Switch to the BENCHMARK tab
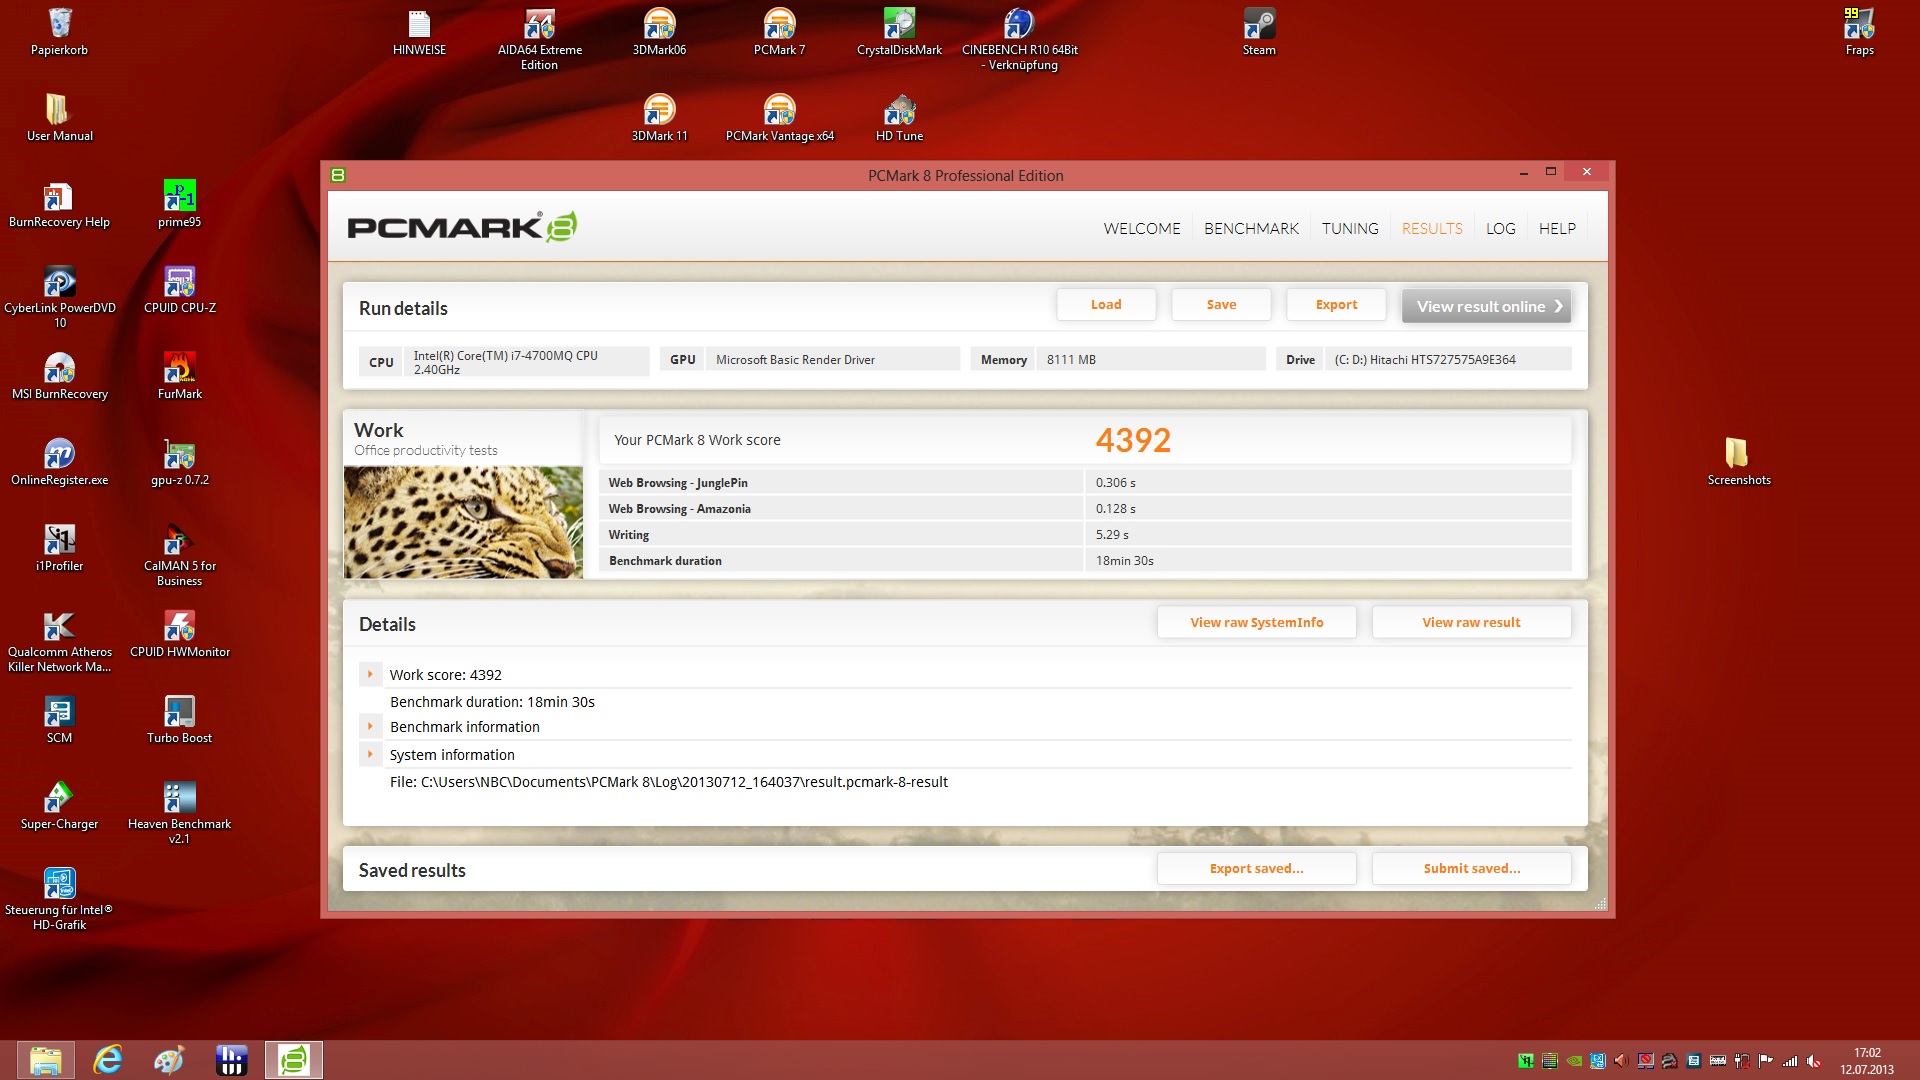This screenshot has width=1920, height=1080. [1251, 229]
